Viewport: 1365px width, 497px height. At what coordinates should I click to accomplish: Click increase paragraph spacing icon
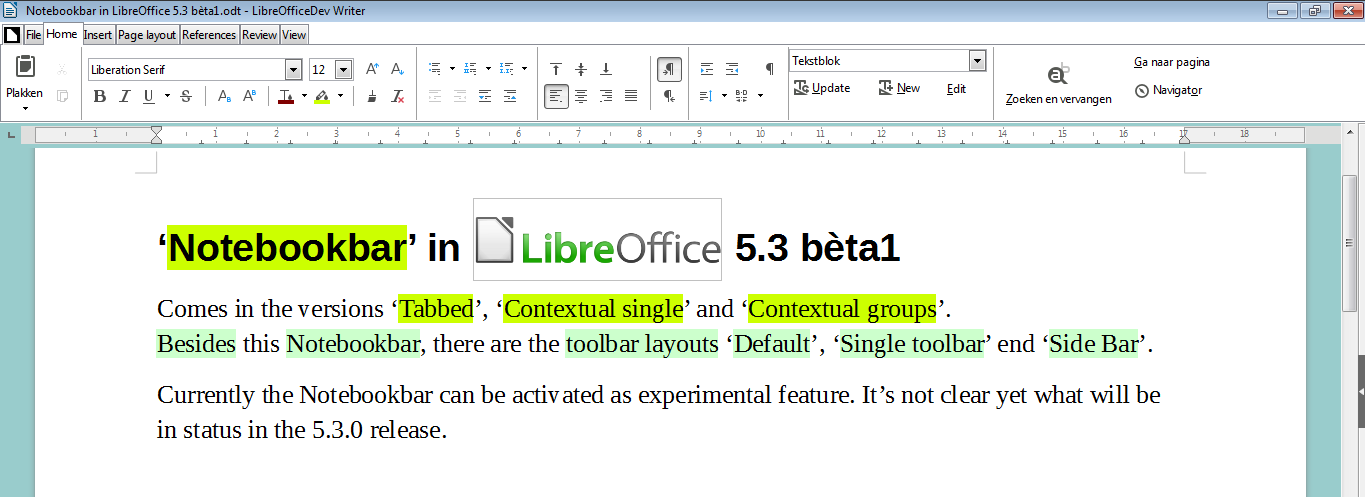tap(485, 96)
